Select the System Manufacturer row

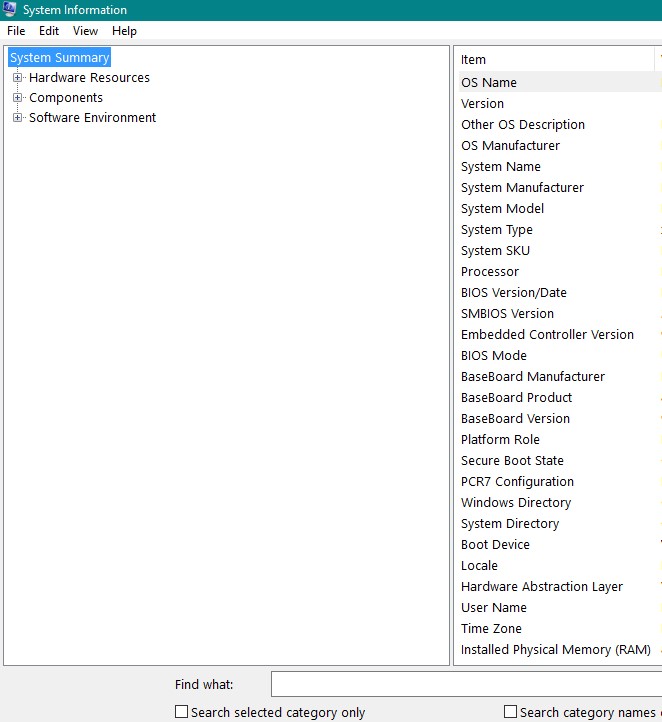coord(560,187)
